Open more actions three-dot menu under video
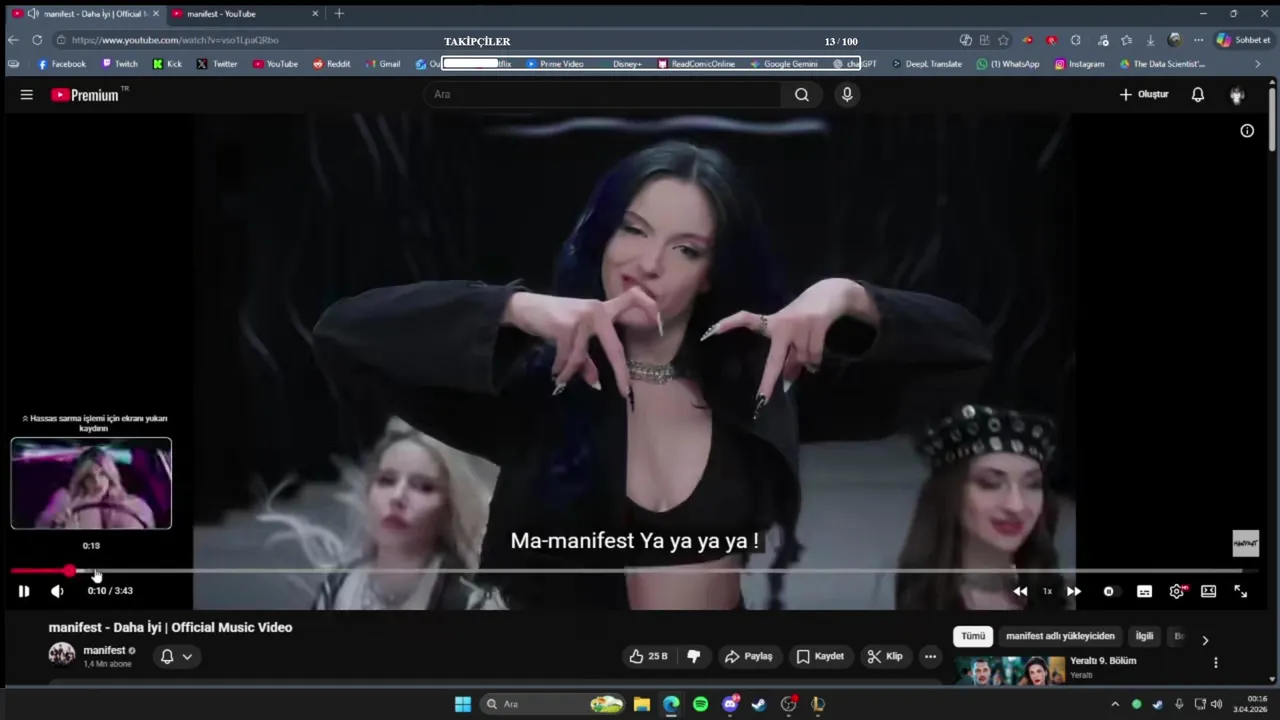The height and width of the screenshot is (720, 1280). pos(930,657)
